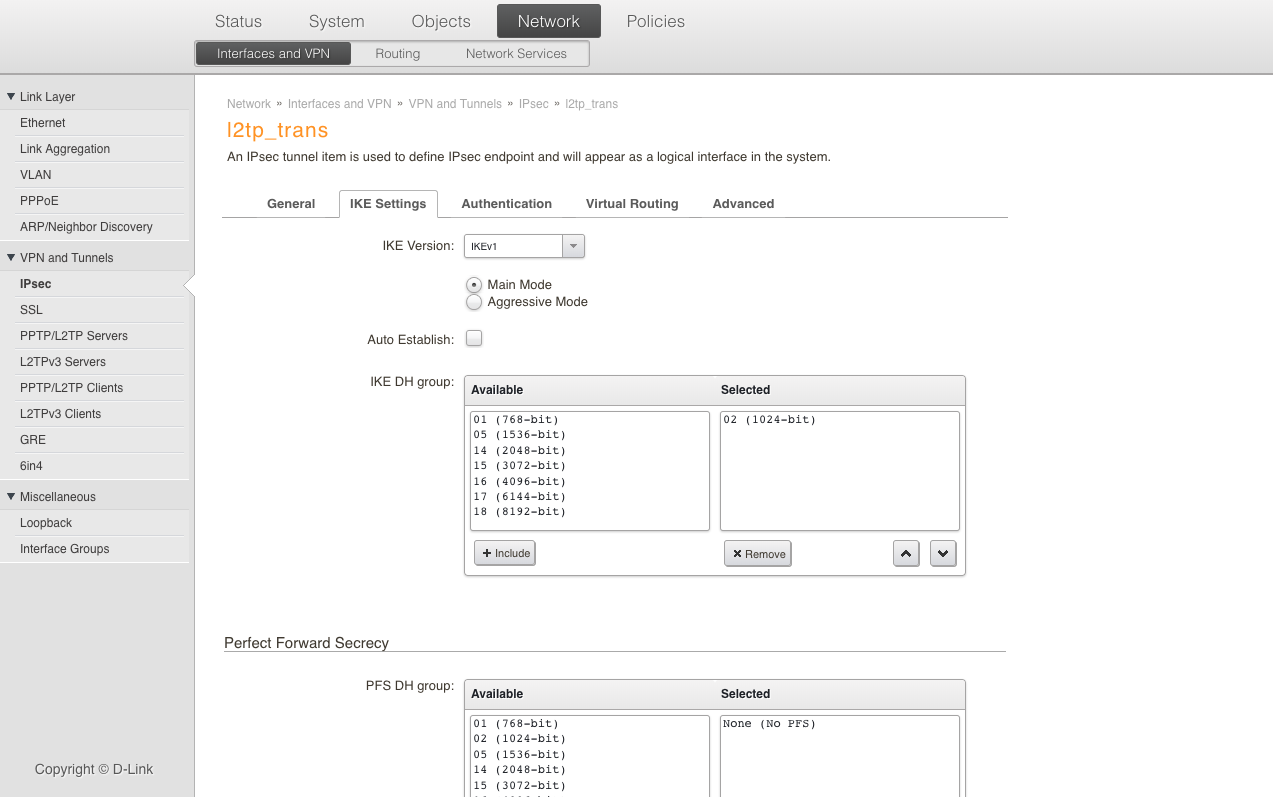This screenshot has height=797, width=1273.
Task: Click the move up arrow button
Action: point(906,553)
